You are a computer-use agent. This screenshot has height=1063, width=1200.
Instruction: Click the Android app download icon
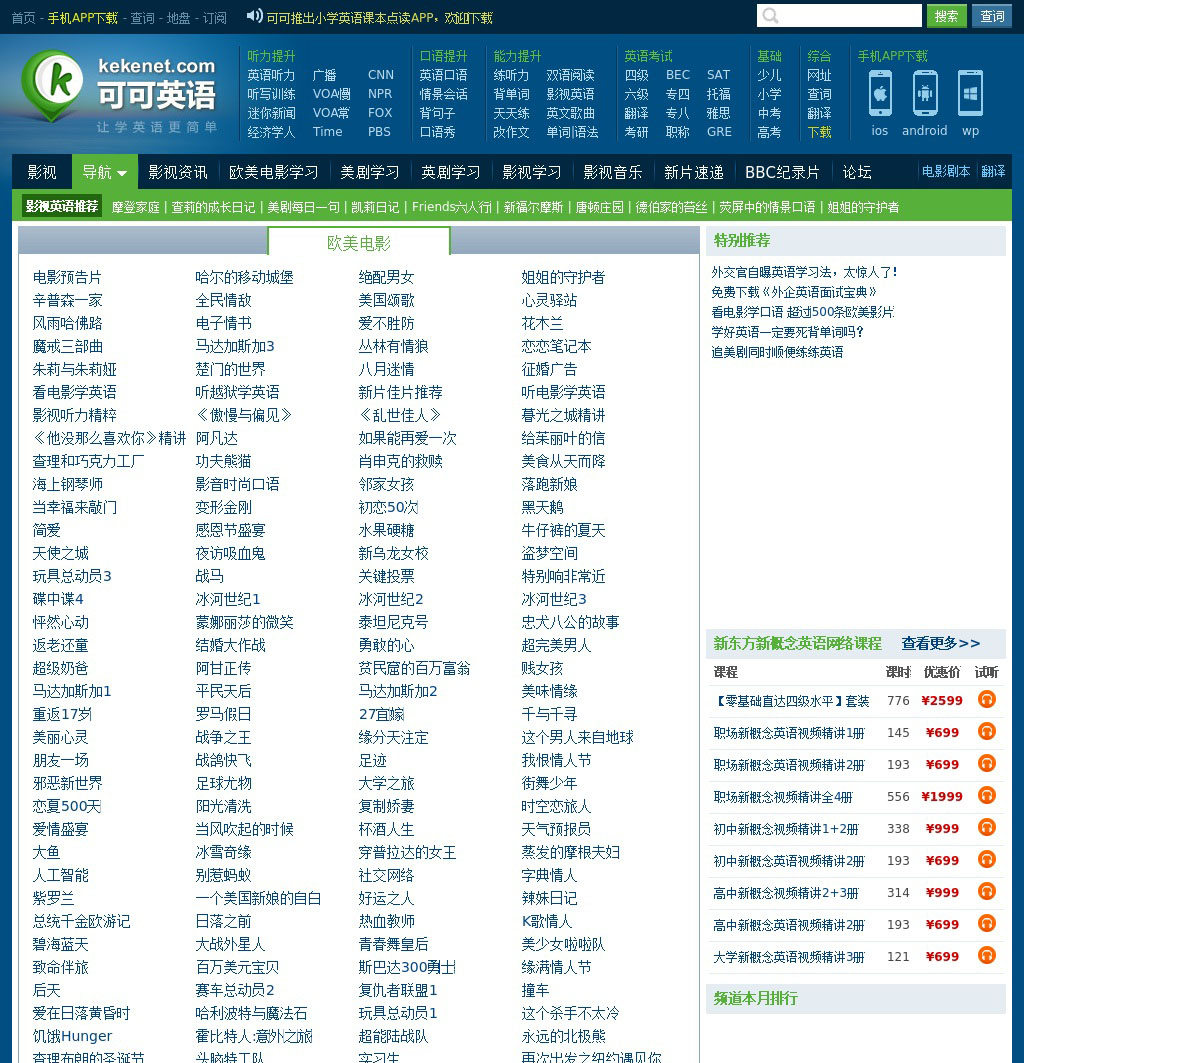(925, 94)
